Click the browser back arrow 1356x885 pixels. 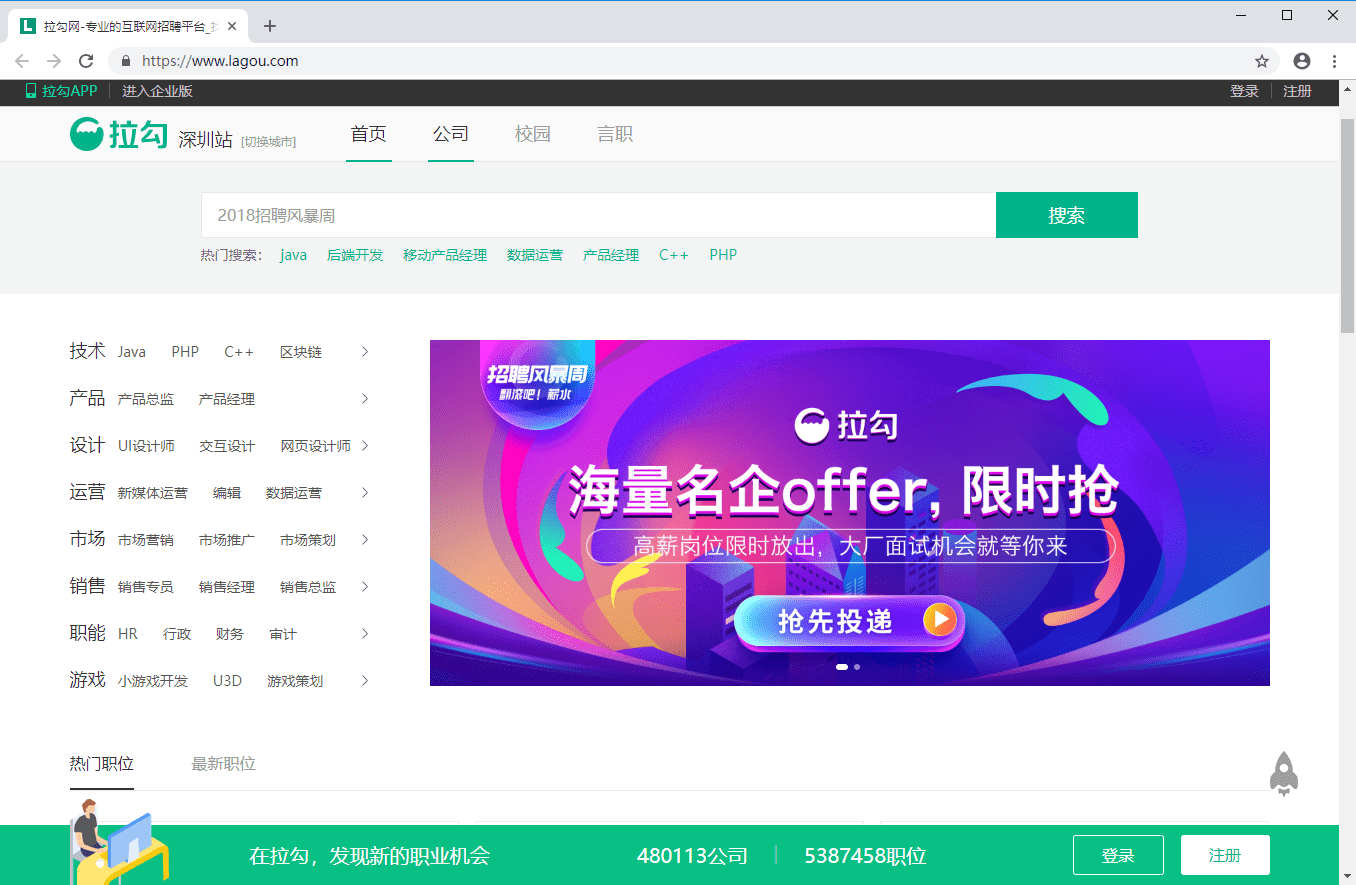(x=22, y=61)
